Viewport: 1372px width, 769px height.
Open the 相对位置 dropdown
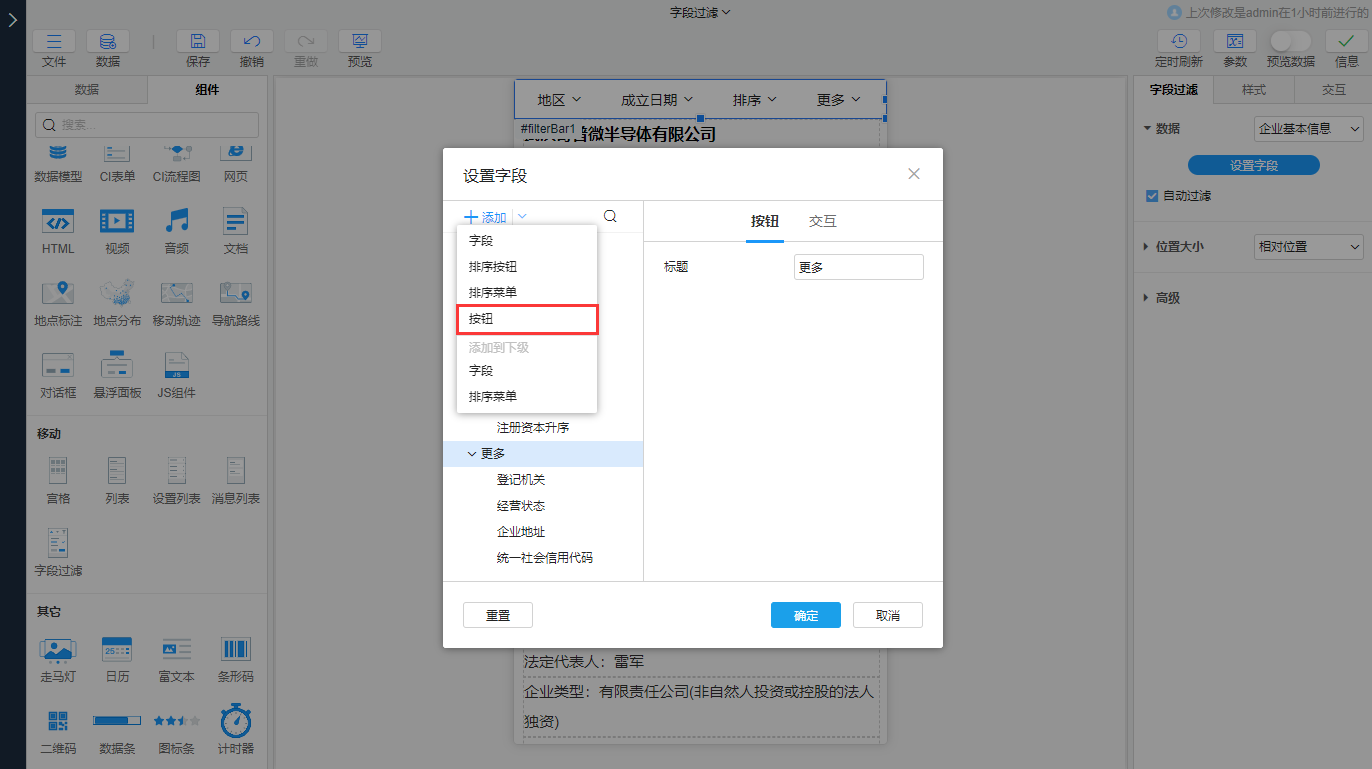click(x=1307, y=246)
